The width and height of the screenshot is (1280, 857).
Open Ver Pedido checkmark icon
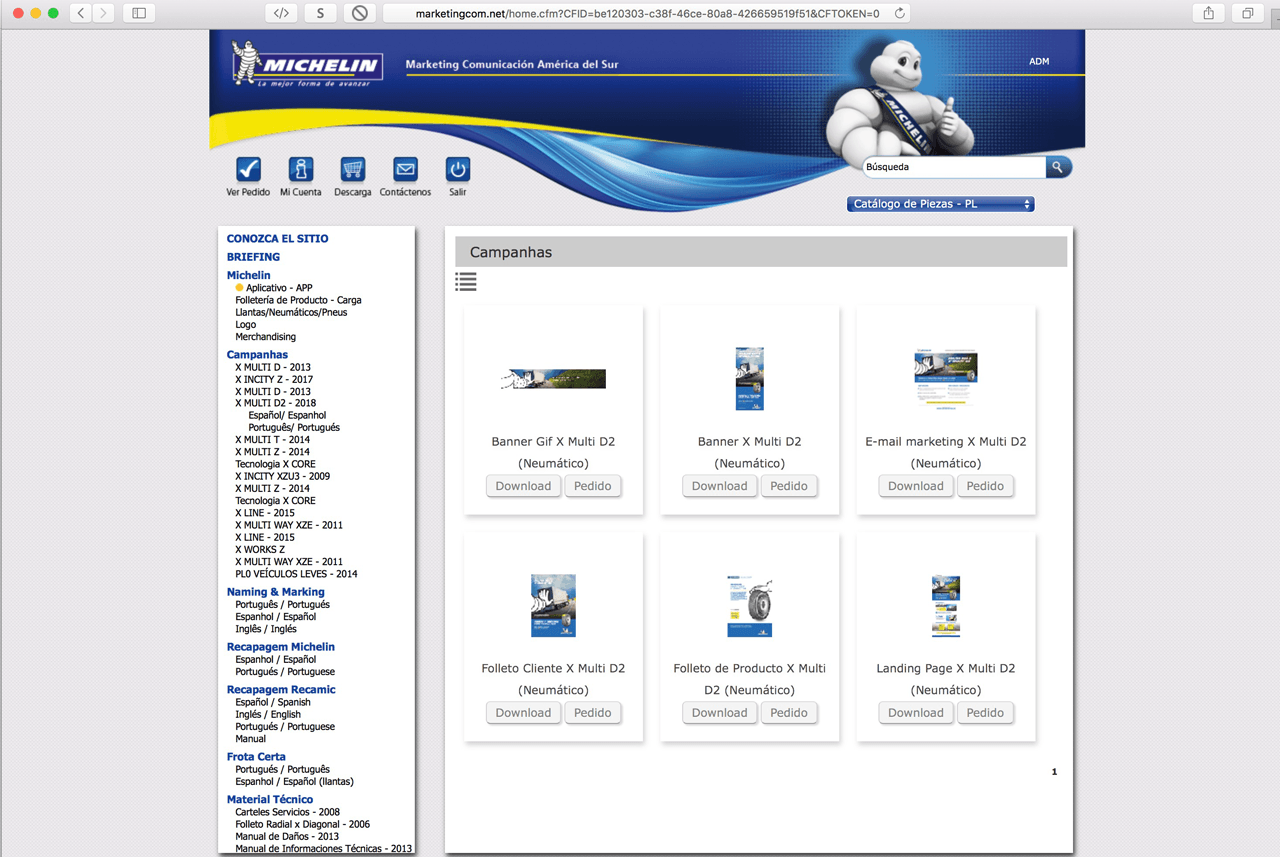tap(248, 169)
